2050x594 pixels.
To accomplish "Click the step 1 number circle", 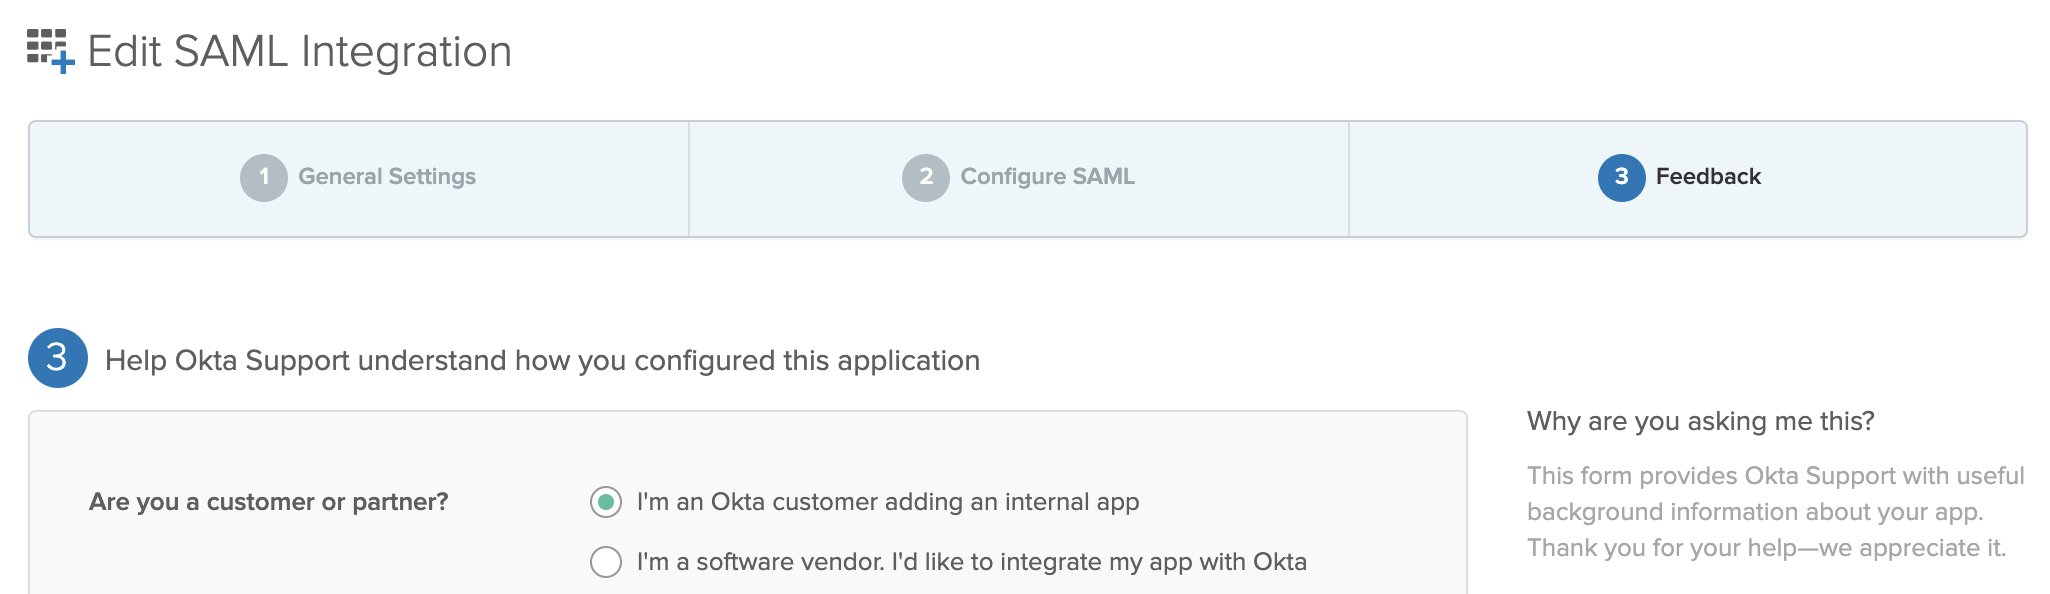I will (264, 178).
